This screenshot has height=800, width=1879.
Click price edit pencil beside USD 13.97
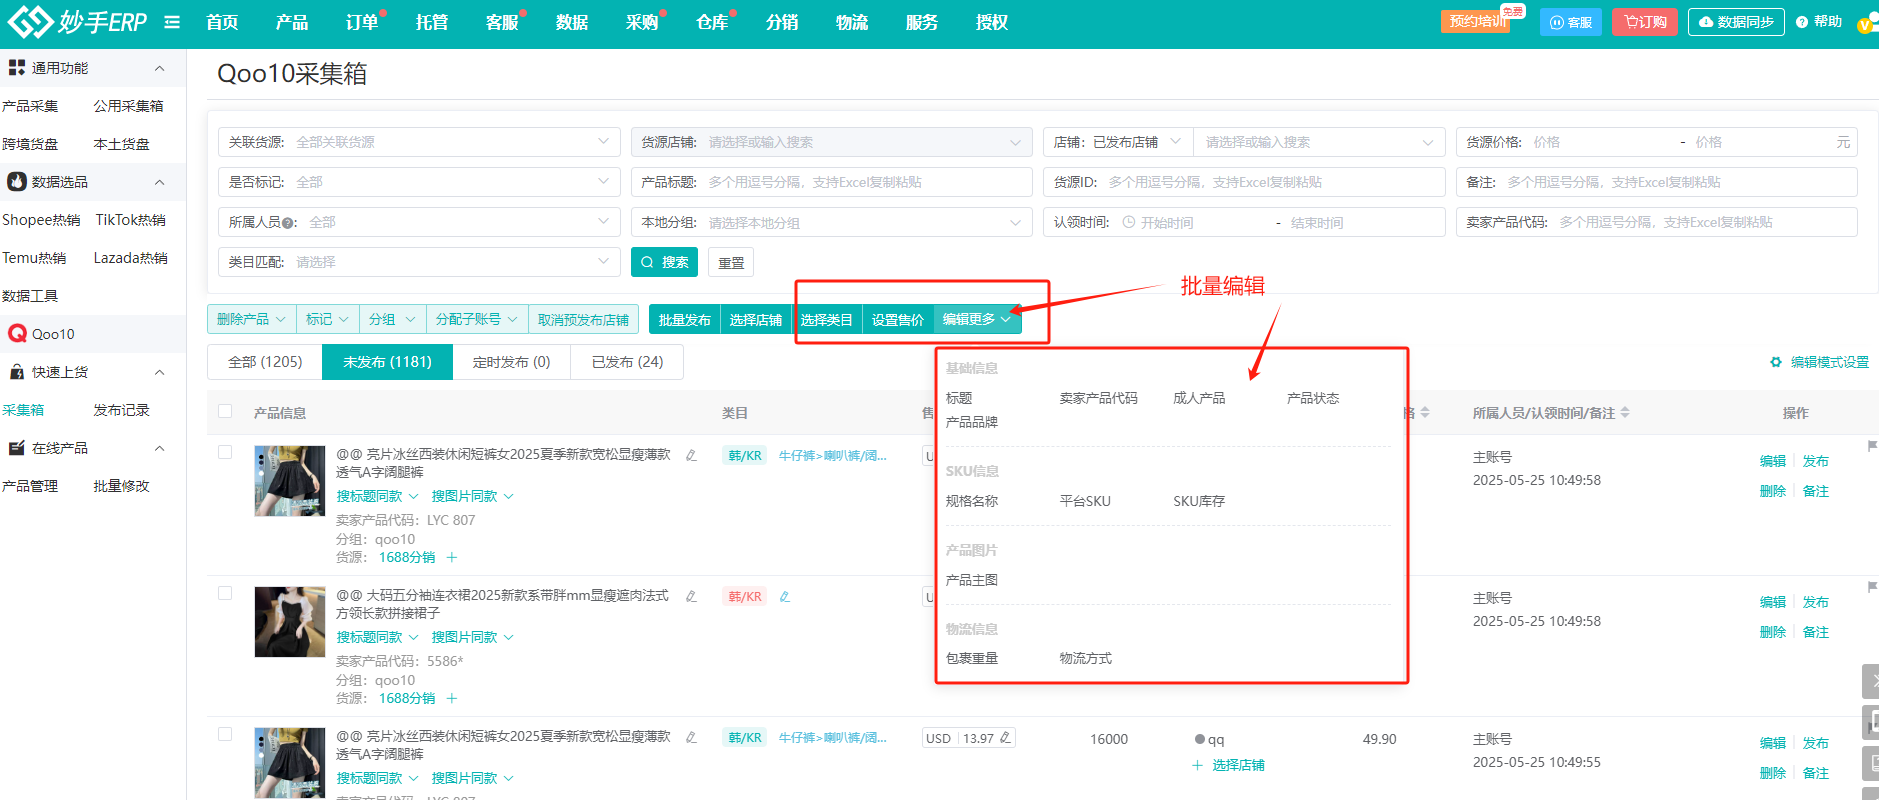[x=1005, y=738]
